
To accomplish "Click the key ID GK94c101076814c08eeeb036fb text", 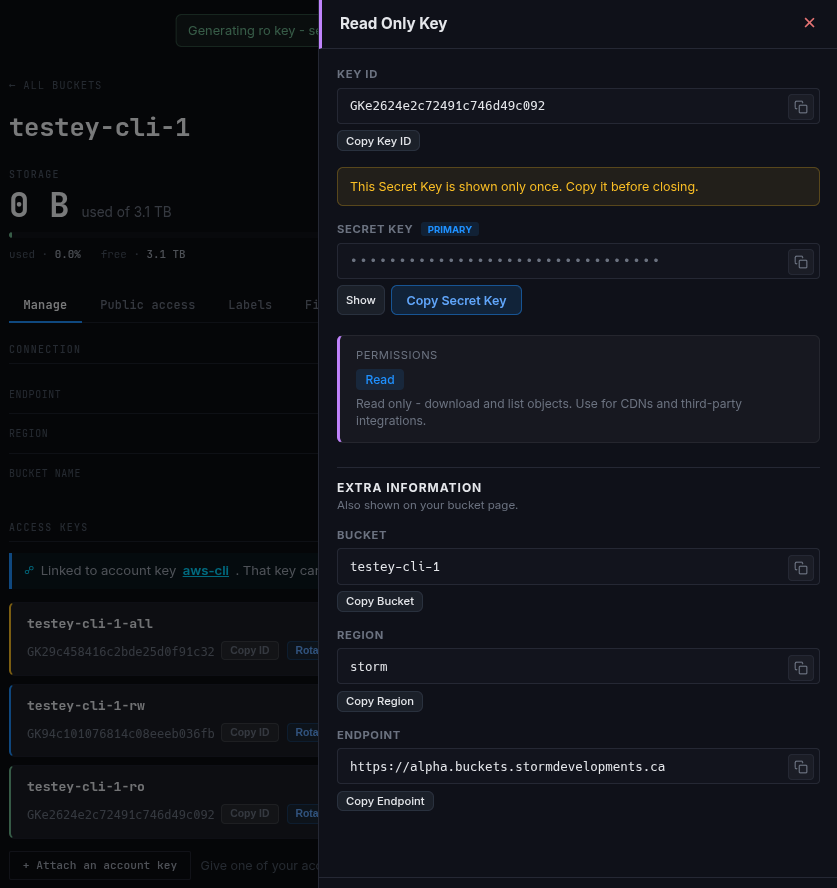I will 121,733.
